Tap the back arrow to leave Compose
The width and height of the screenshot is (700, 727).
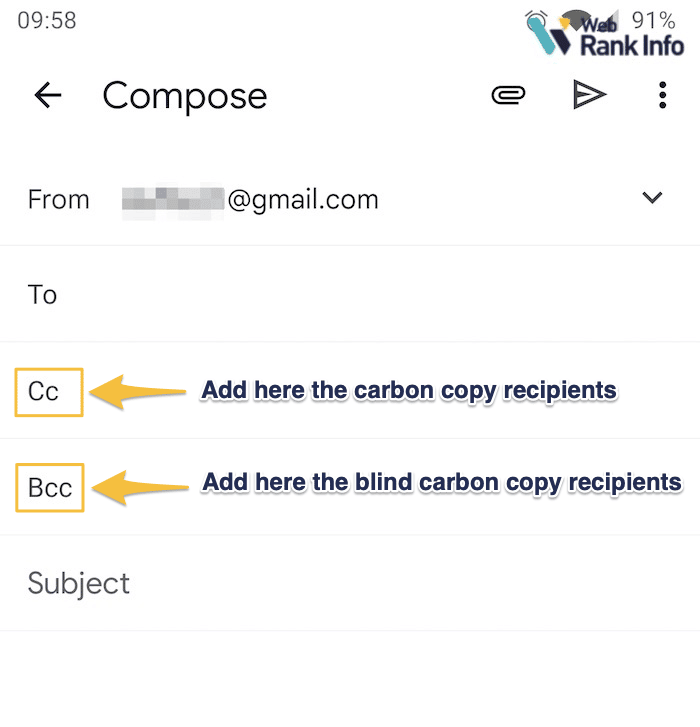tap(48, 95)
